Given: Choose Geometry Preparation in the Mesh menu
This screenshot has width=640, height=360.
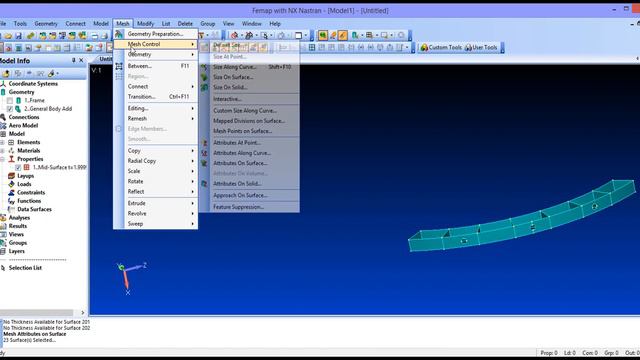Looking at the screenshot, I should [x=155, y=34].
